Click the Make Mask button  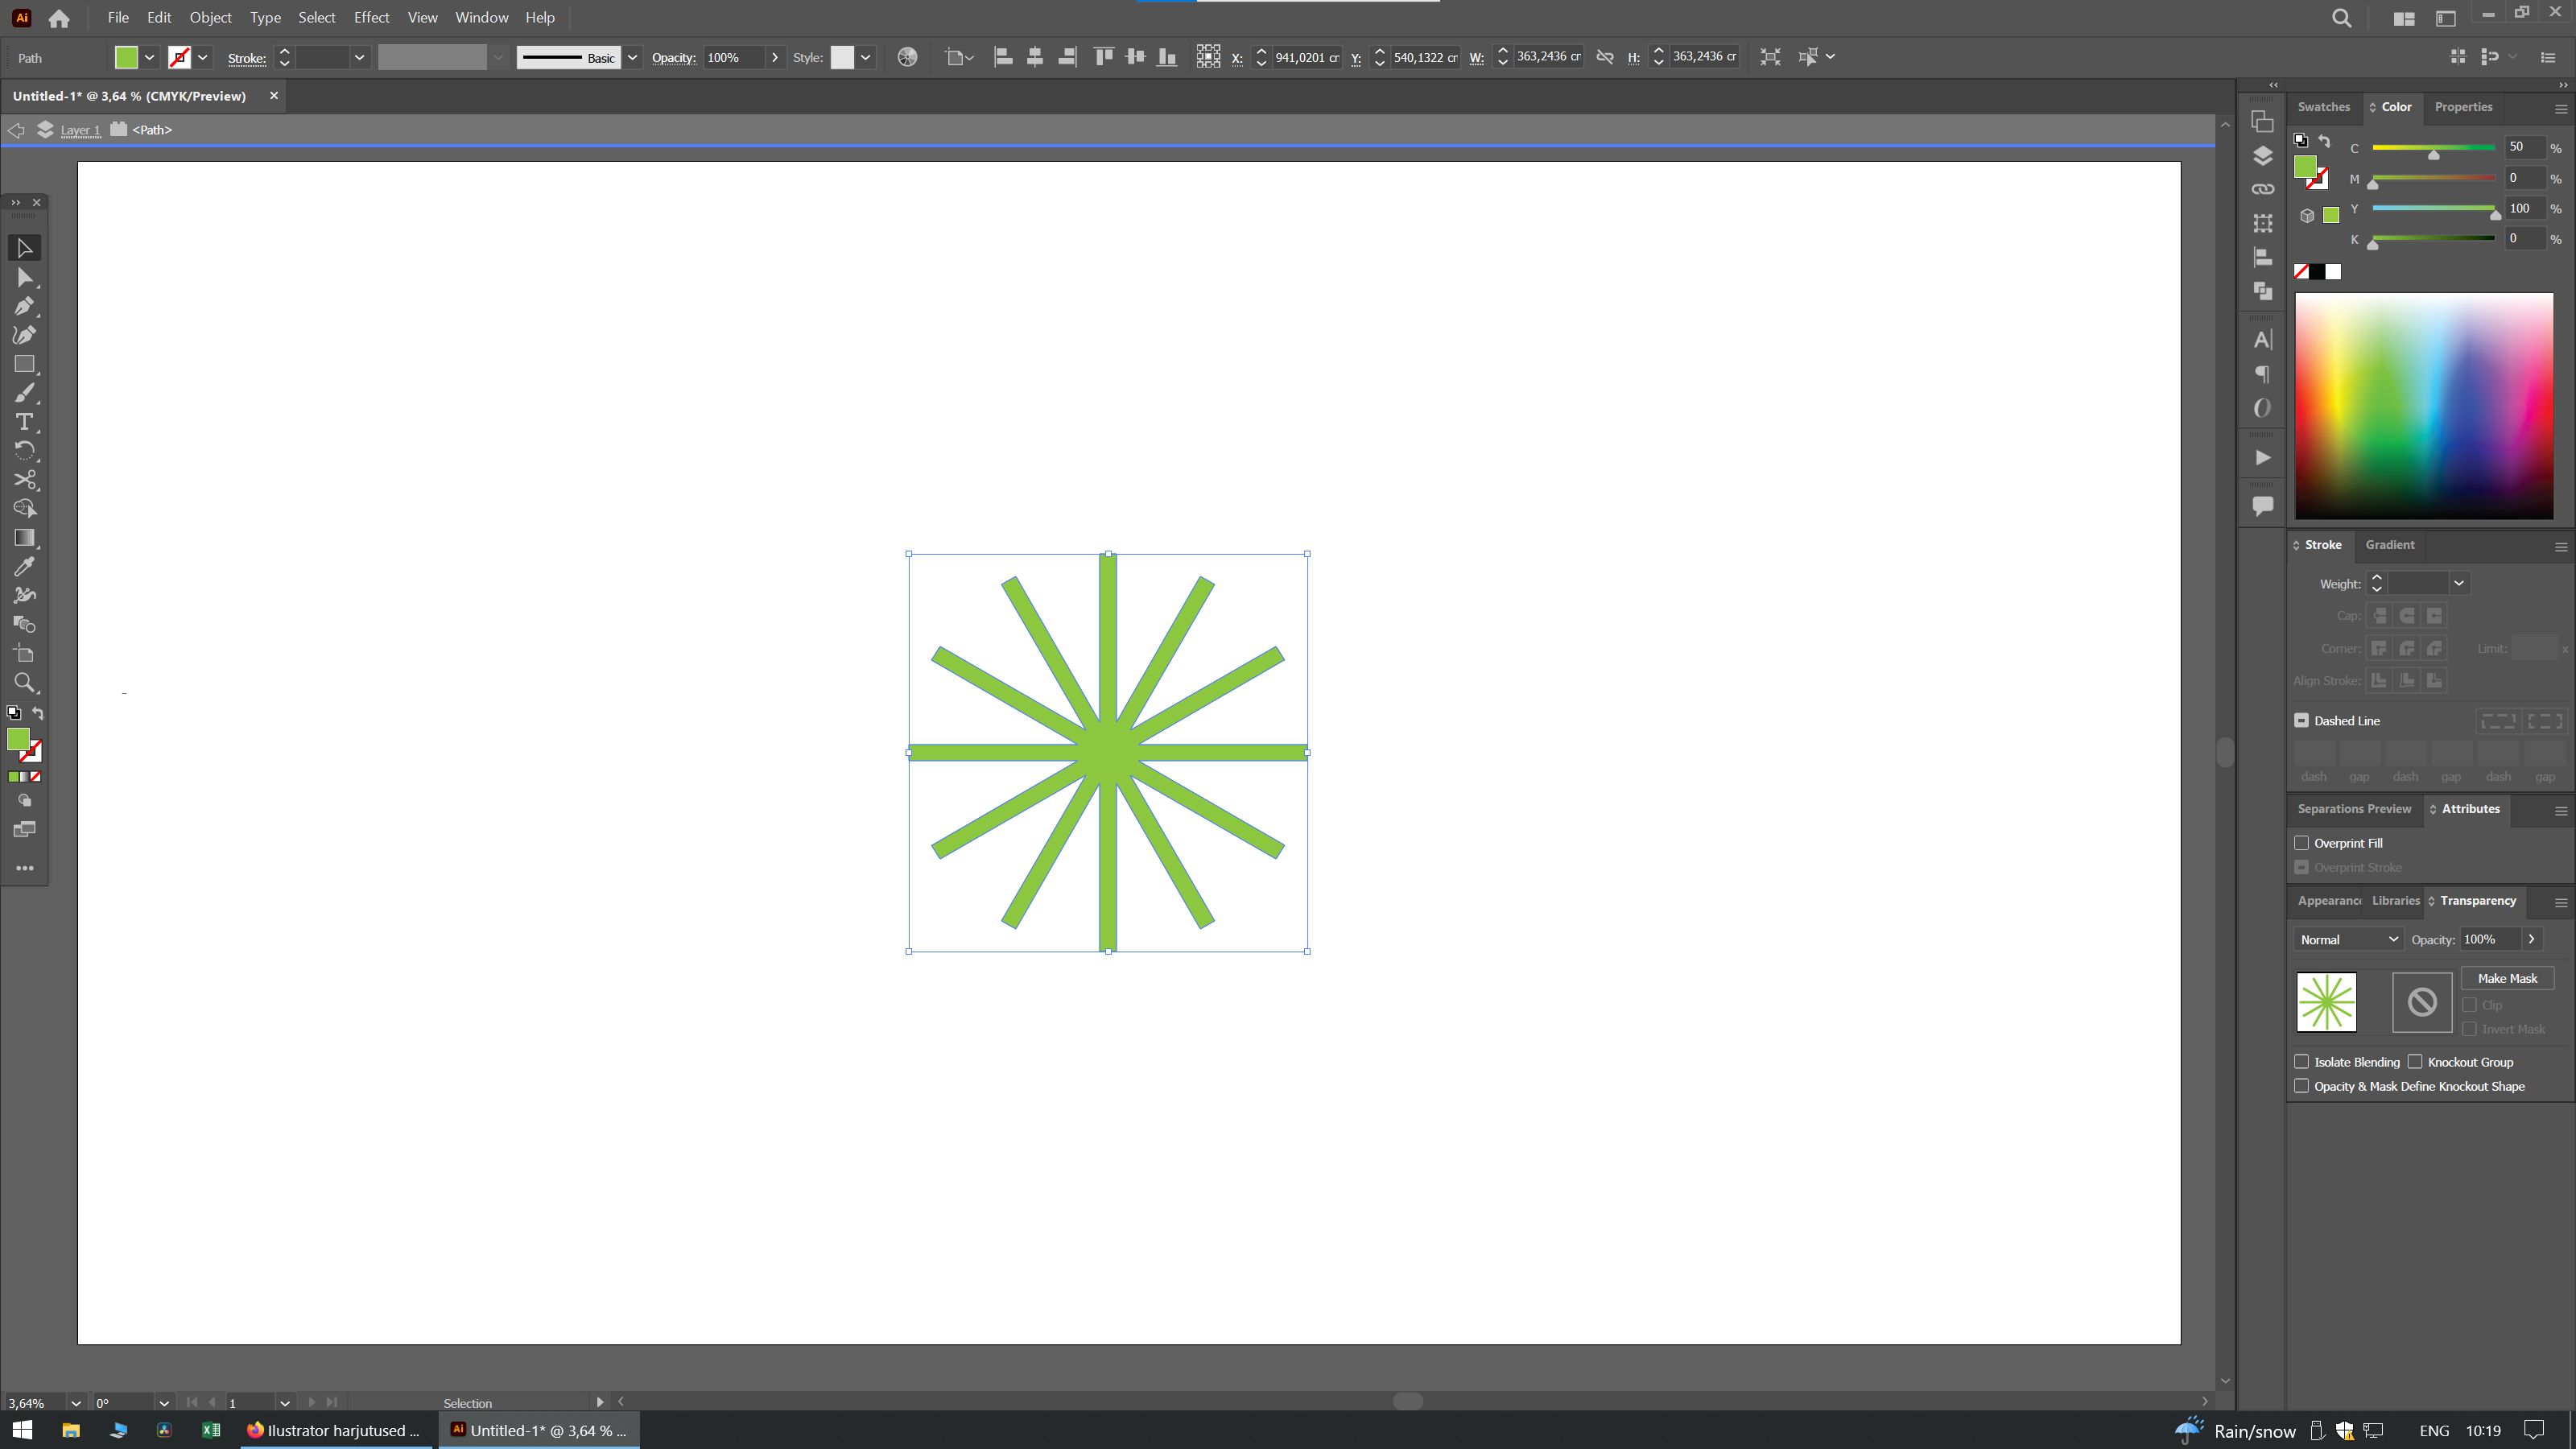tap(2507, 978)
